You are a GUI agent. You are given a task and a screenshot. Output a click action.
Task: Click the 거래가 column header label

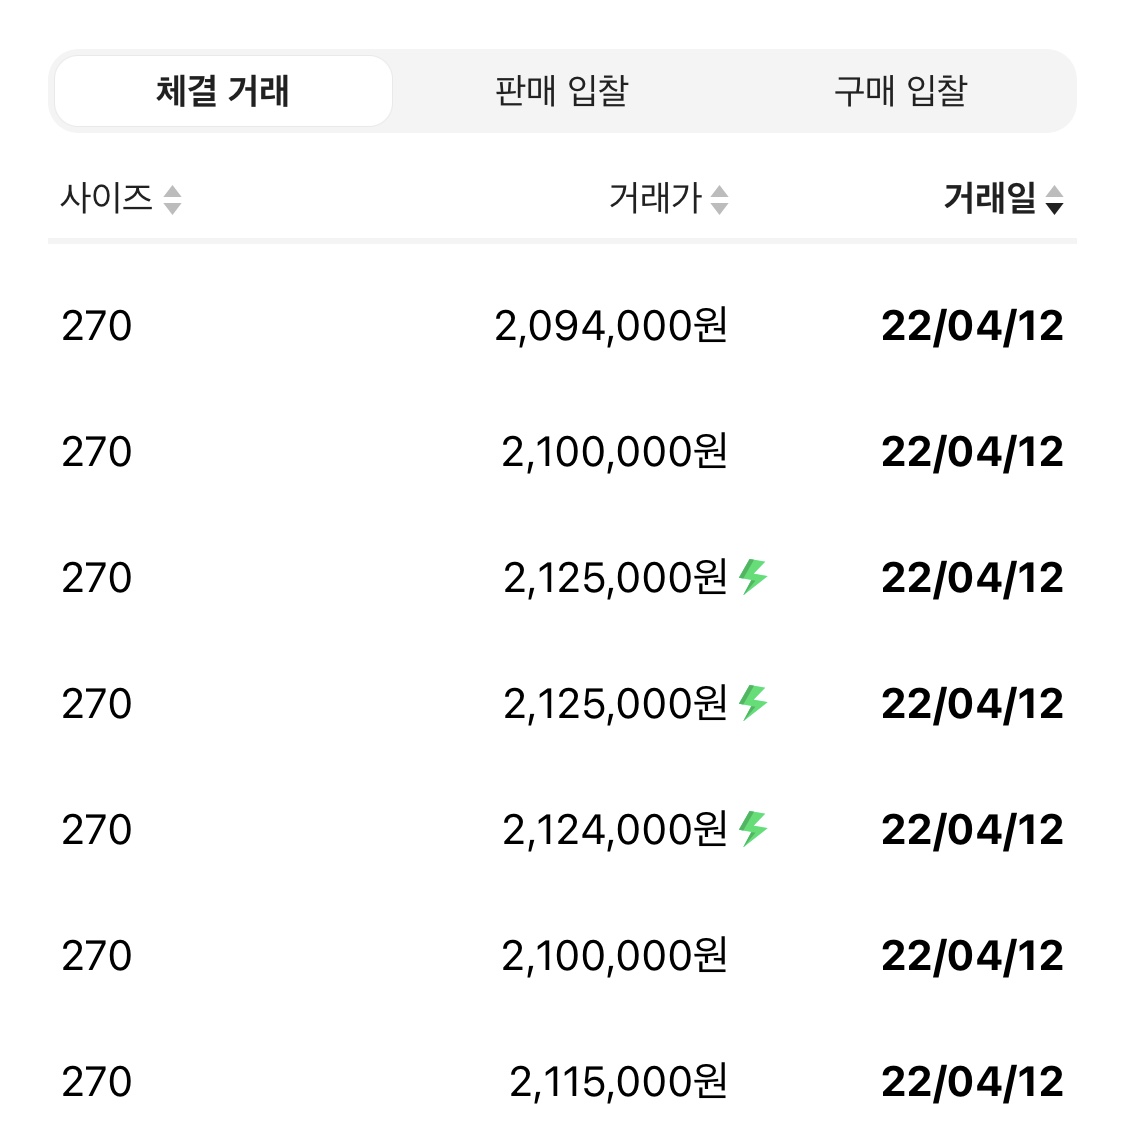pos(655,198)
